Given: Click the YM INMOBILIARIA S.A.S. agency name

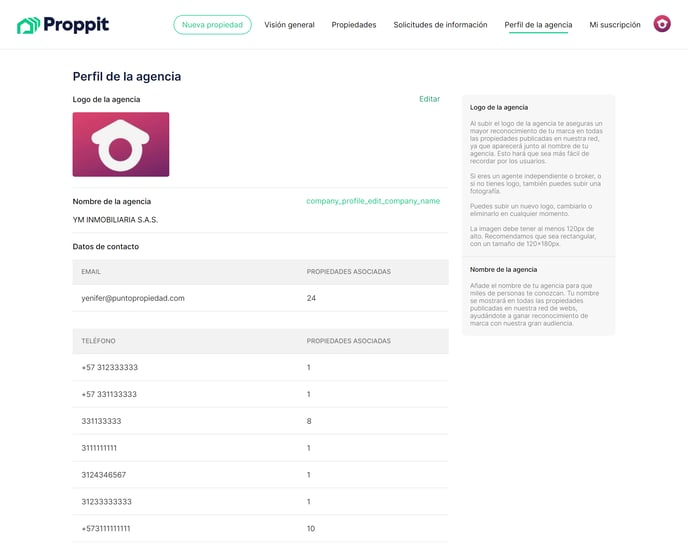Looking at the screenshot, I should tap(115, 219).
